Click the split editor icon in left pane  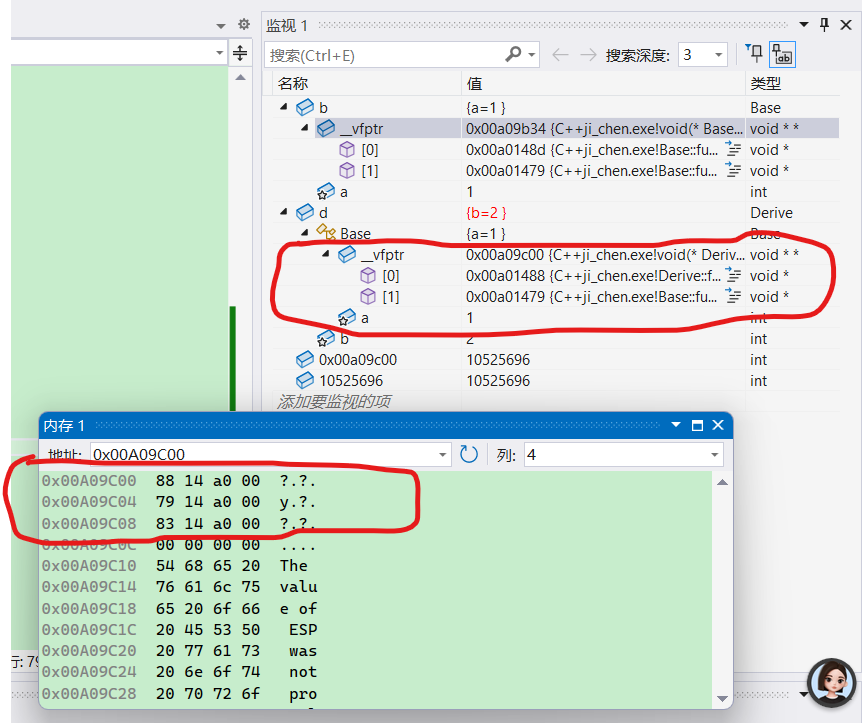pos(240,53)
